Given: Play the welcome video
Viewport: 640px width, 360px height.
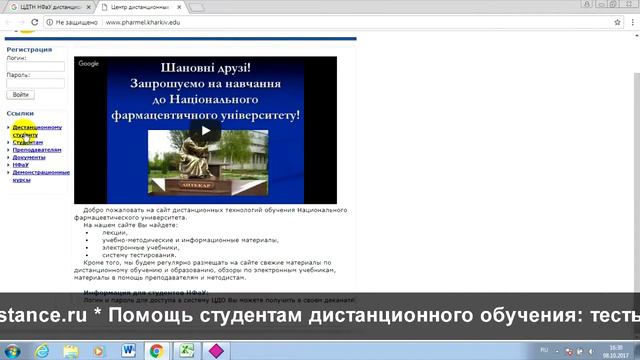Looking at the screenshot, I should point(205,130).
